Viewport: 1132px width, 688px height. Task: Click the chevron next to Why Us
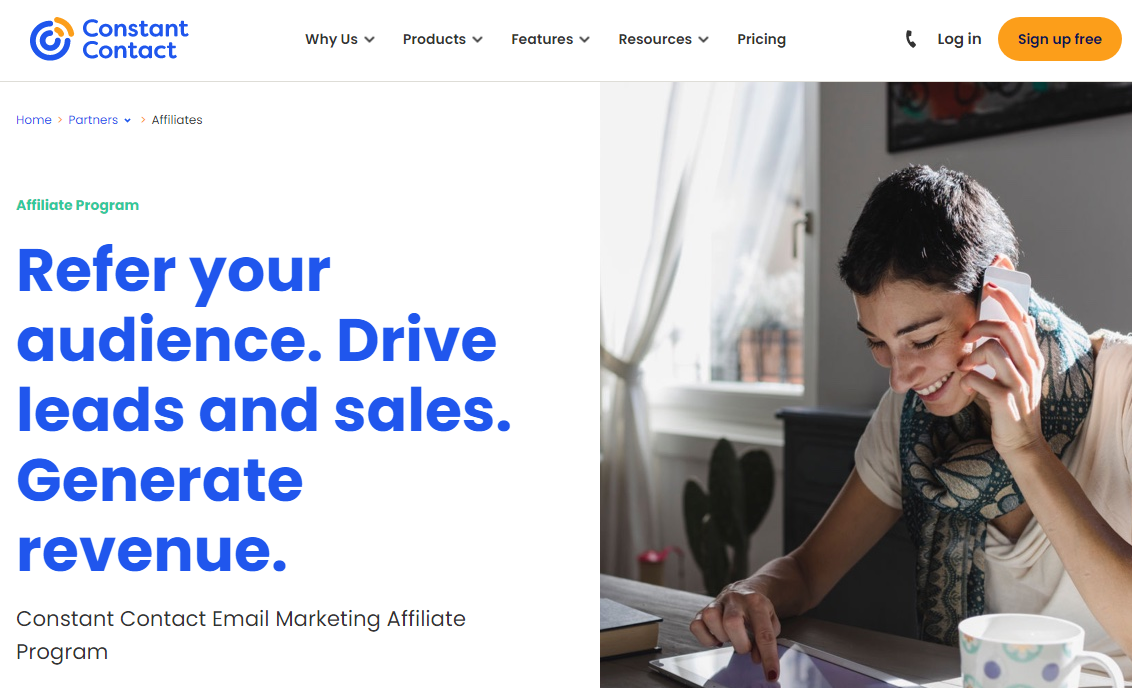tap(369, 40)
